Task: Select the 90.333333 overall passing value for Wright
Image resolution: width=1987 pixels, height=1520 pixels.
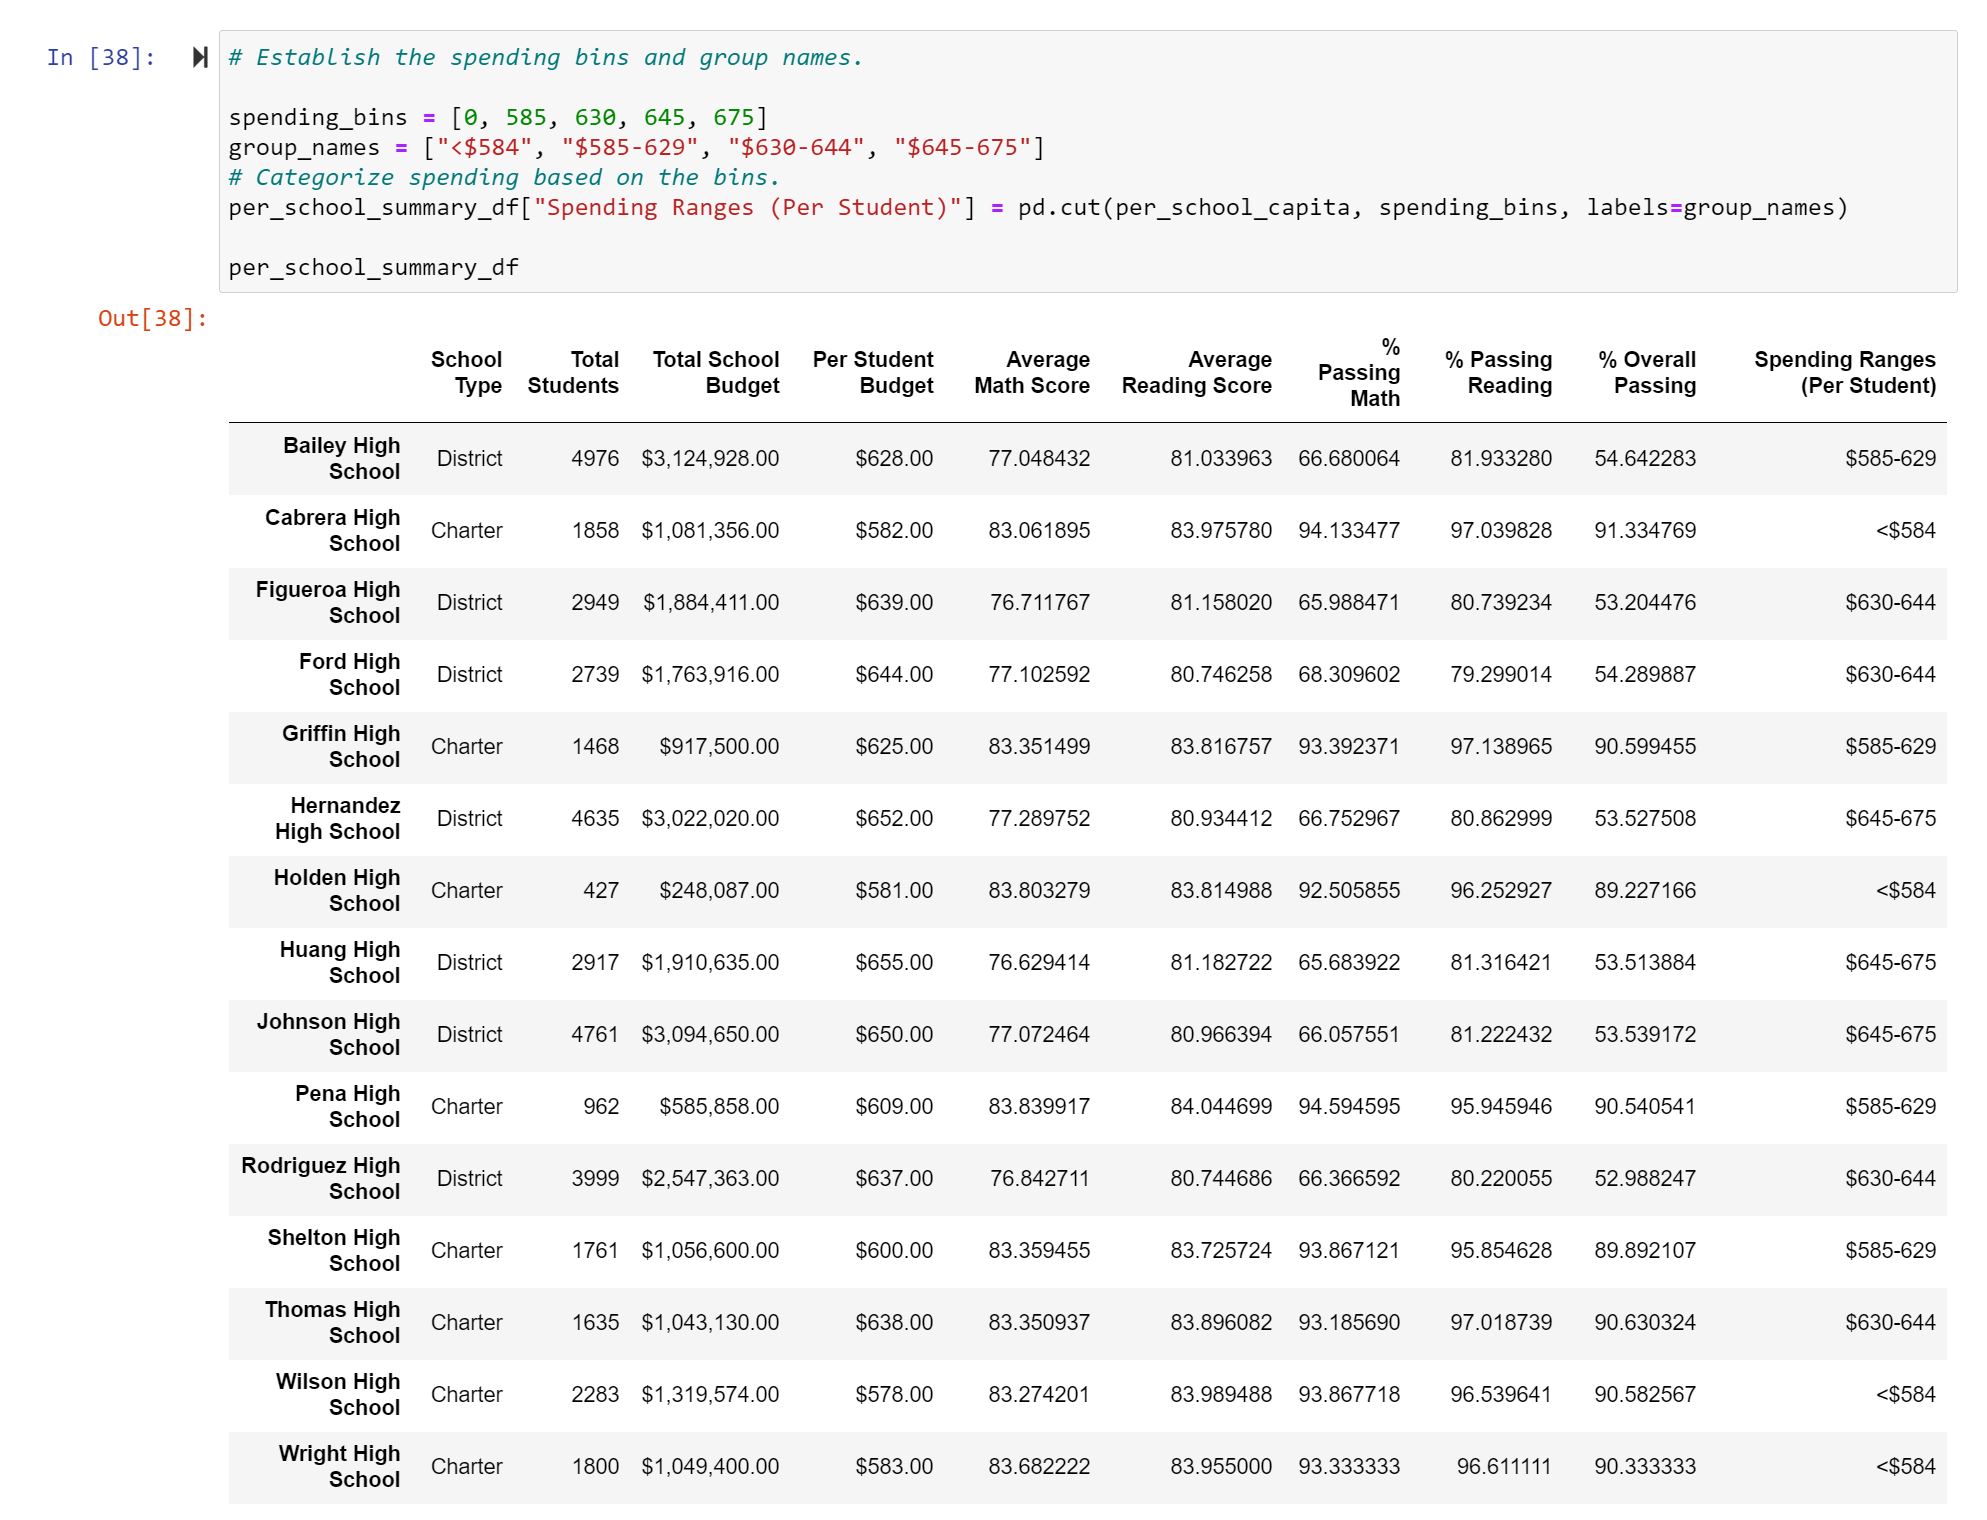Action: click(1647, 1466)
